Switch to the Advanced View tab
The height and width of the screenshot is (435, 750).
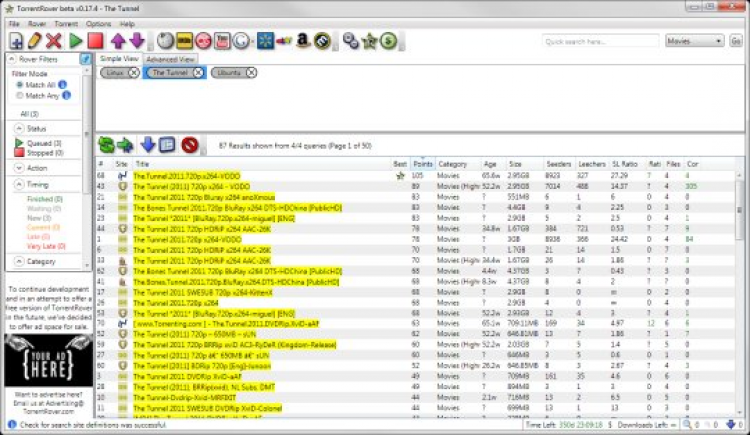[170, 59]
